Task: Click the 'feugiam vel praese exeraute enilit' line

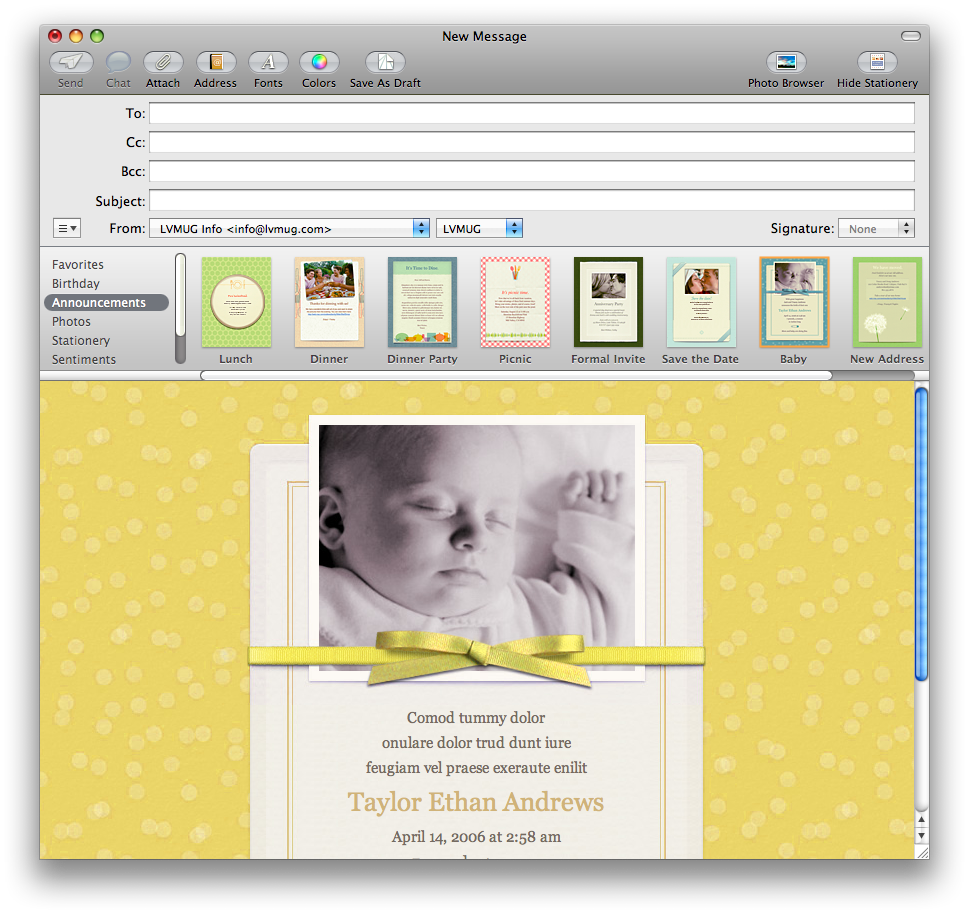Action: (476, 768)
